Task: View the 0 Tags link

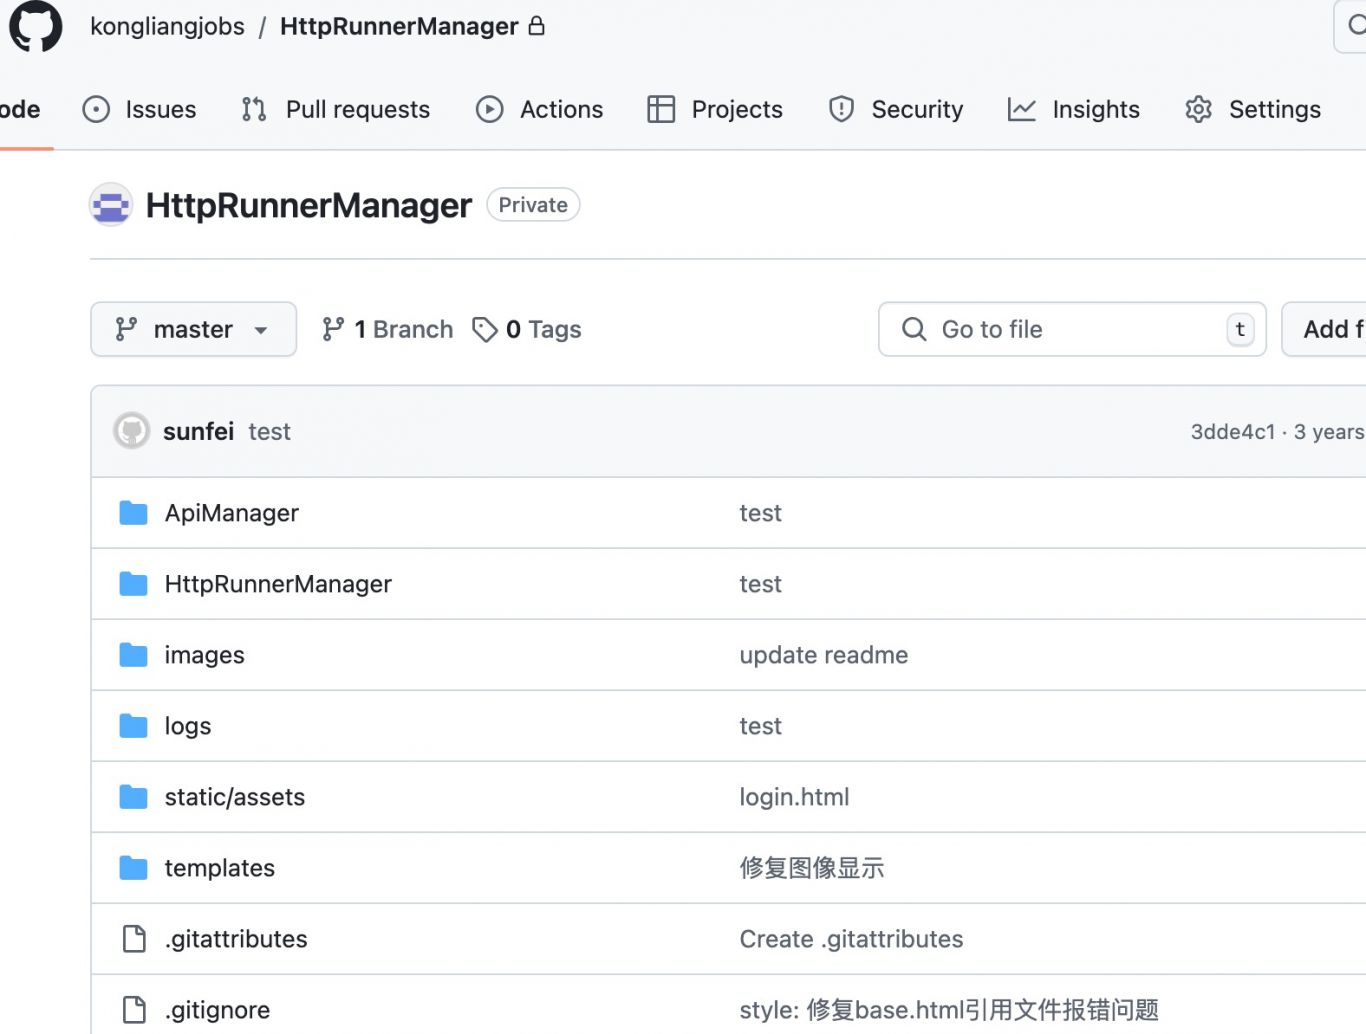Action: pyautogui.click(x=527, y=329)
